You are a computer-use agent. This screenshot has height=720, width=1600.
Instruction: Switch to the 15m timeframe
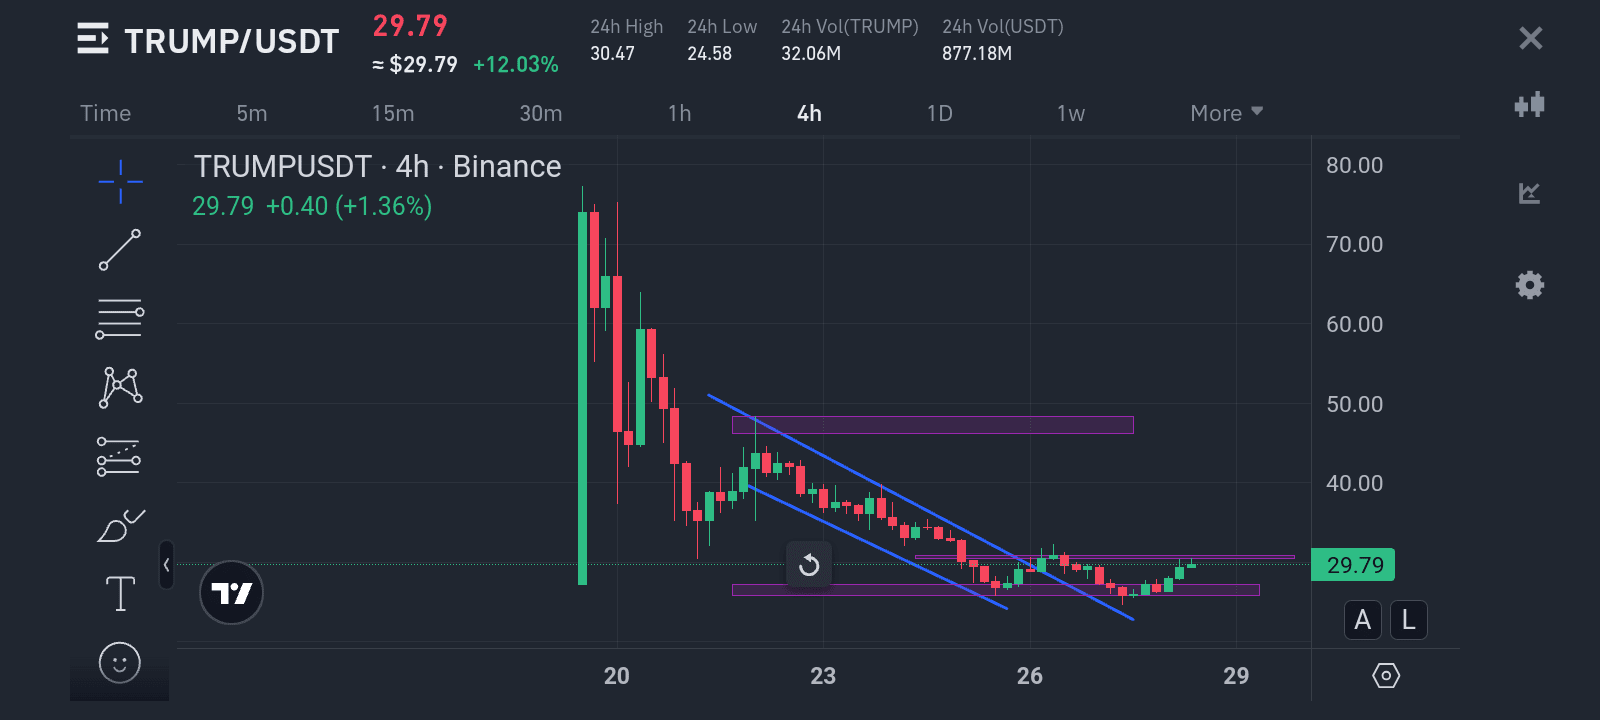[x=393, y=114]
